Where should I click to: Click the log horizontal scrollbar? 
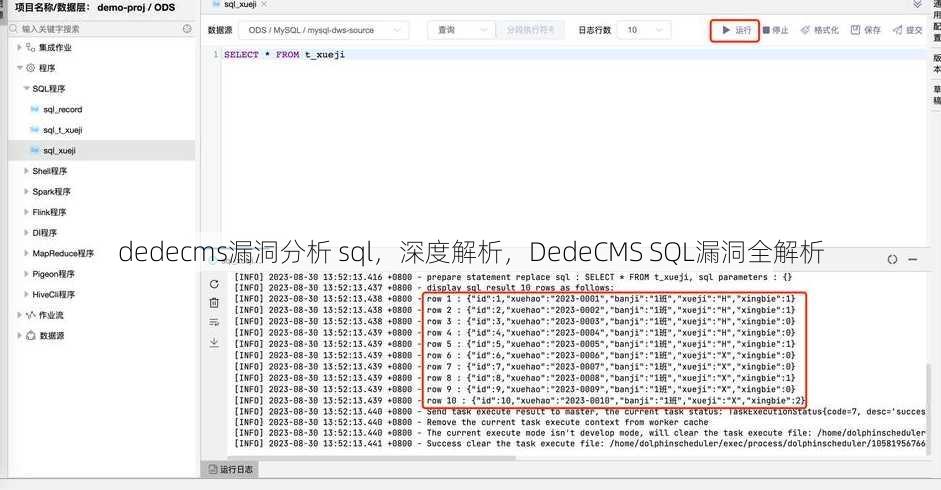coord(371,458)
